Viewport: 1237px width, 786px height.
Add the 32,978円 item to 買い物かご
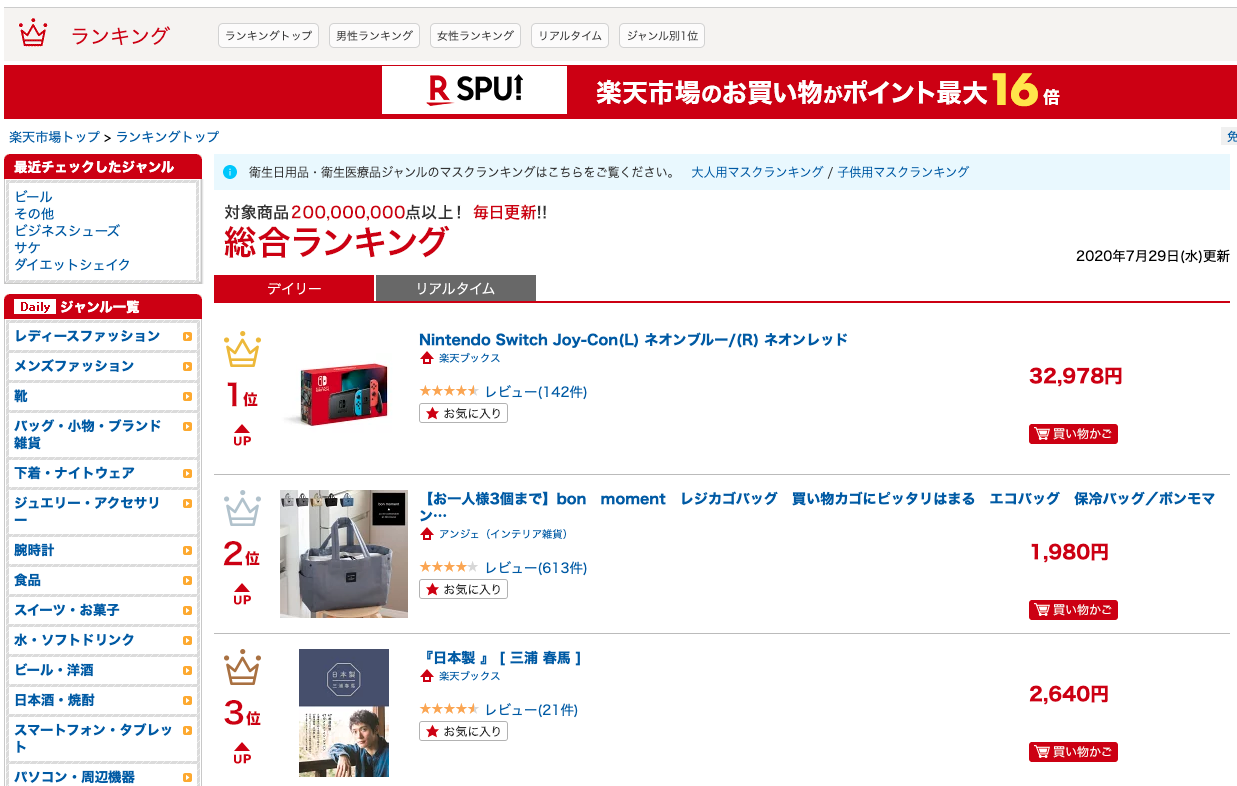click(1073, 434)
